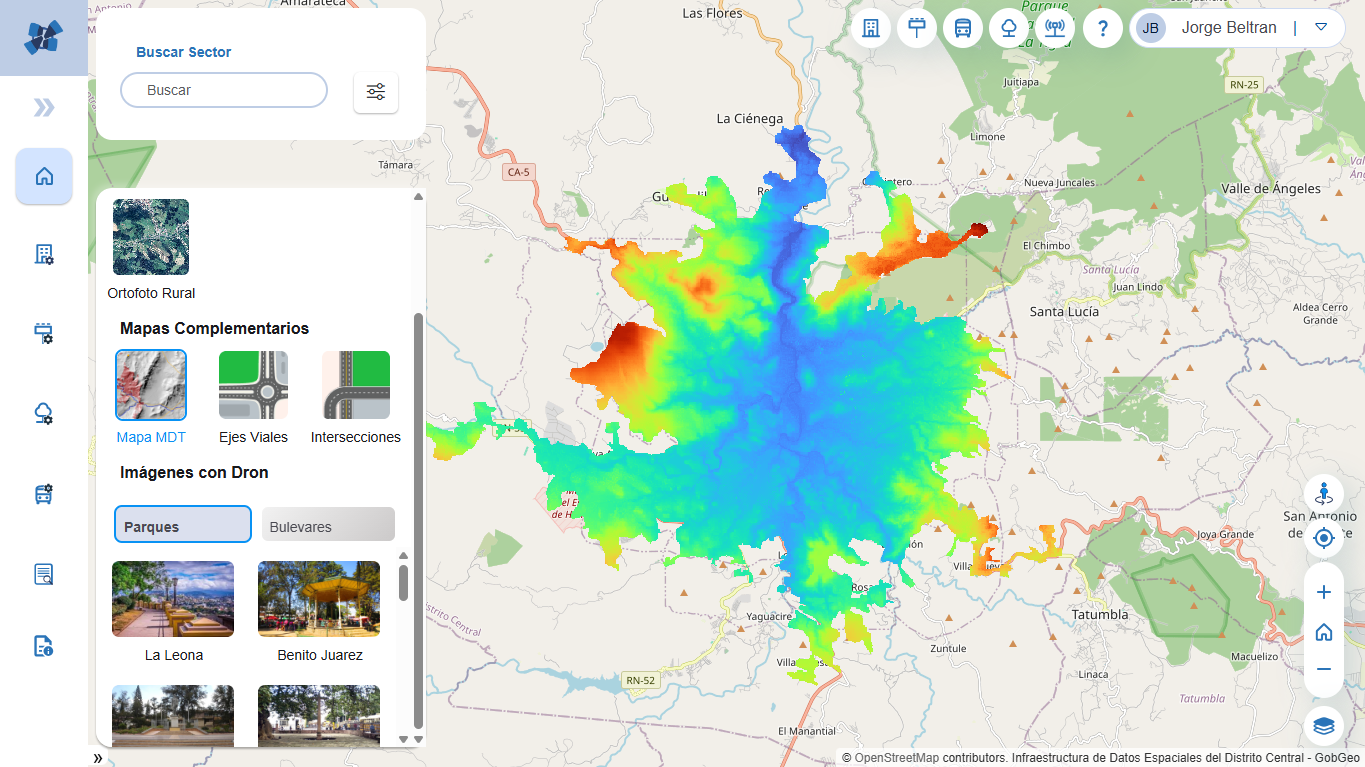Viewport: 1365px width, 767px height.
Task: Click the antenna signal icon in top toolbar
Action: (x=1054, y=28)
